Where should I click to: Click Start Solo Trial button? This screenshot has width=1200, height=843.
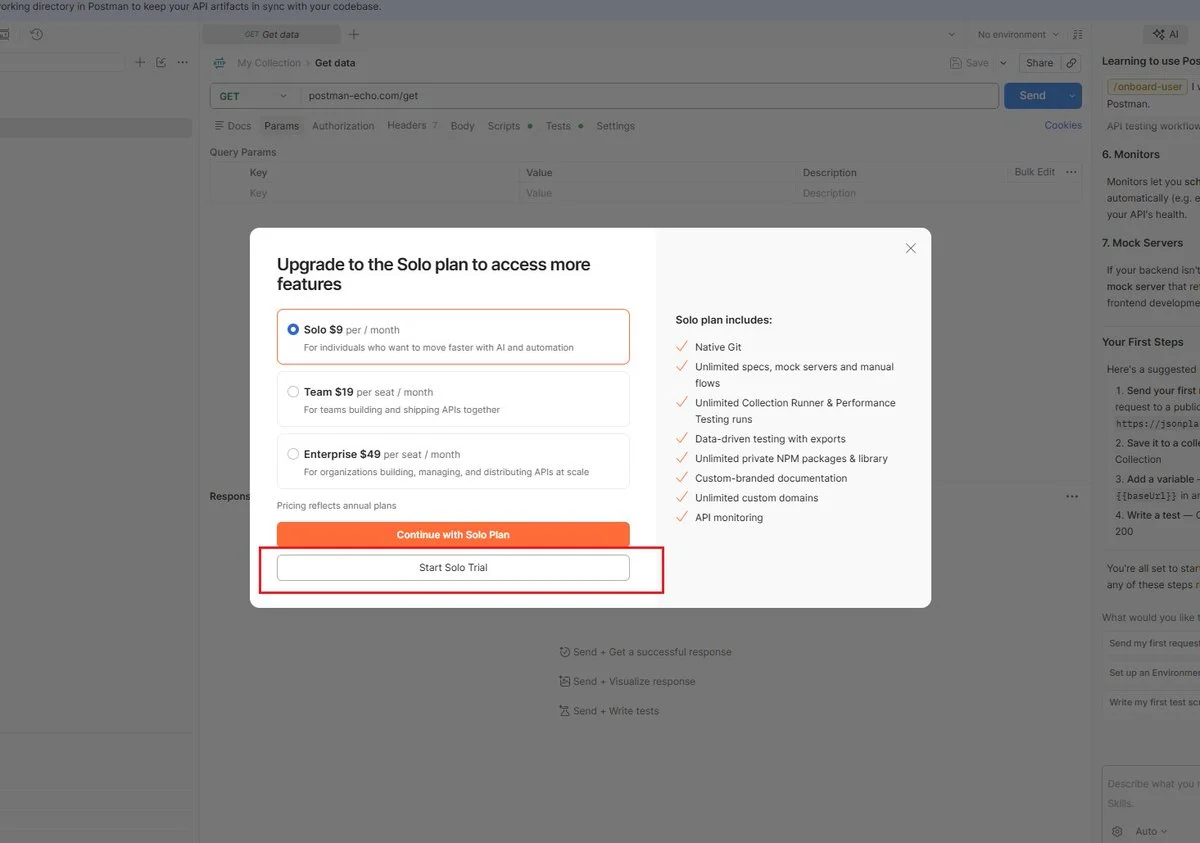pos(453,567)
